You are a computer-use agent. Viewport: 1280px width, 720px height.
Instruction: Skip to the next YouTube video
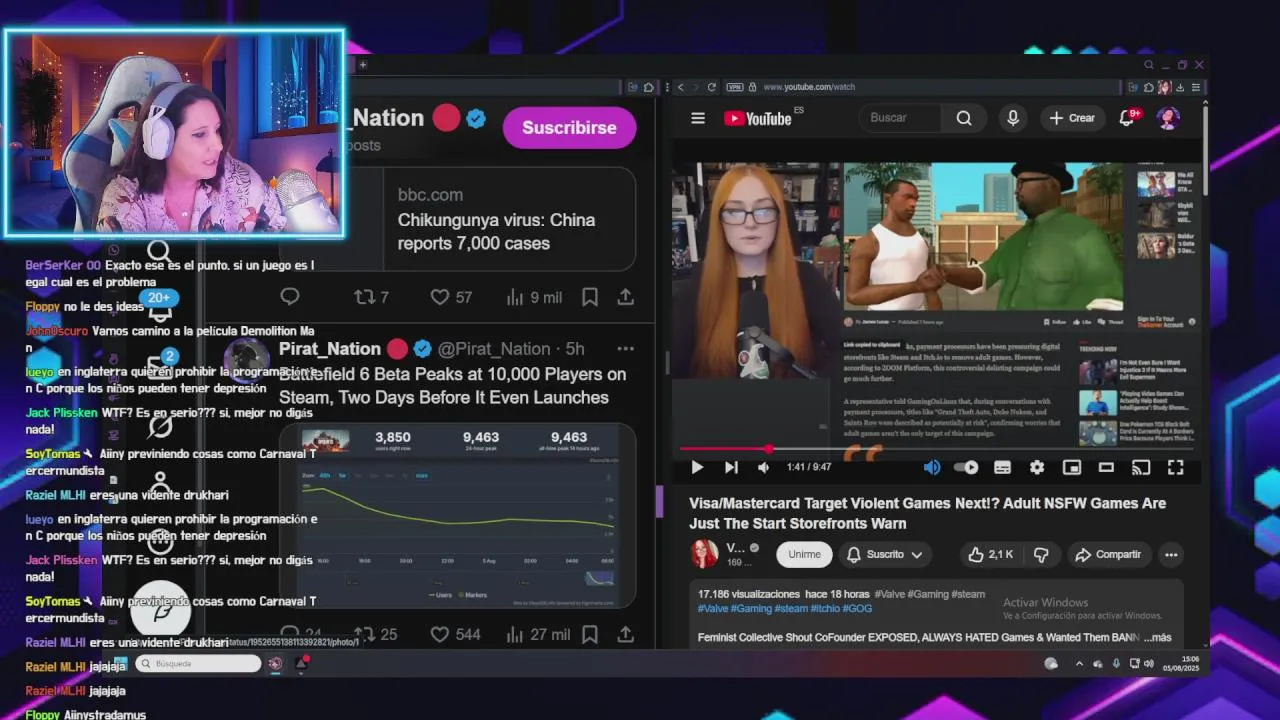731,467
